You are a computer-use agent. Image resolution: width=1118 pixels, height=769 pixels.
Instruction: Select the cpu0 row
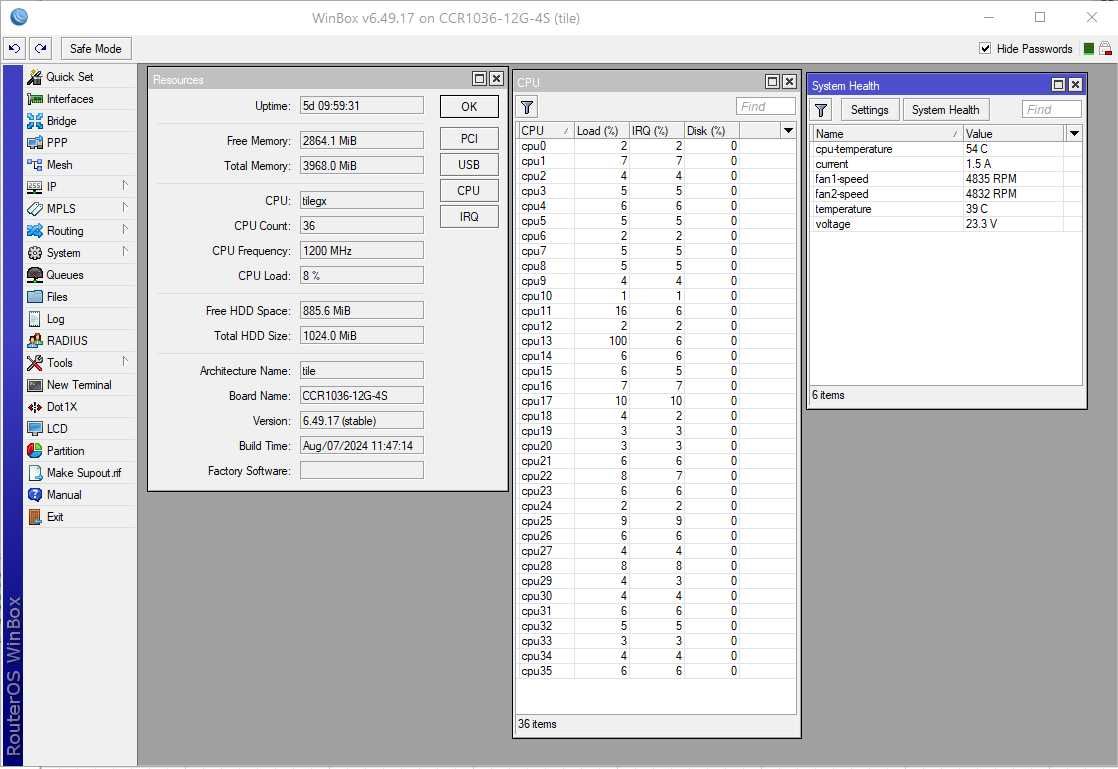656,146
